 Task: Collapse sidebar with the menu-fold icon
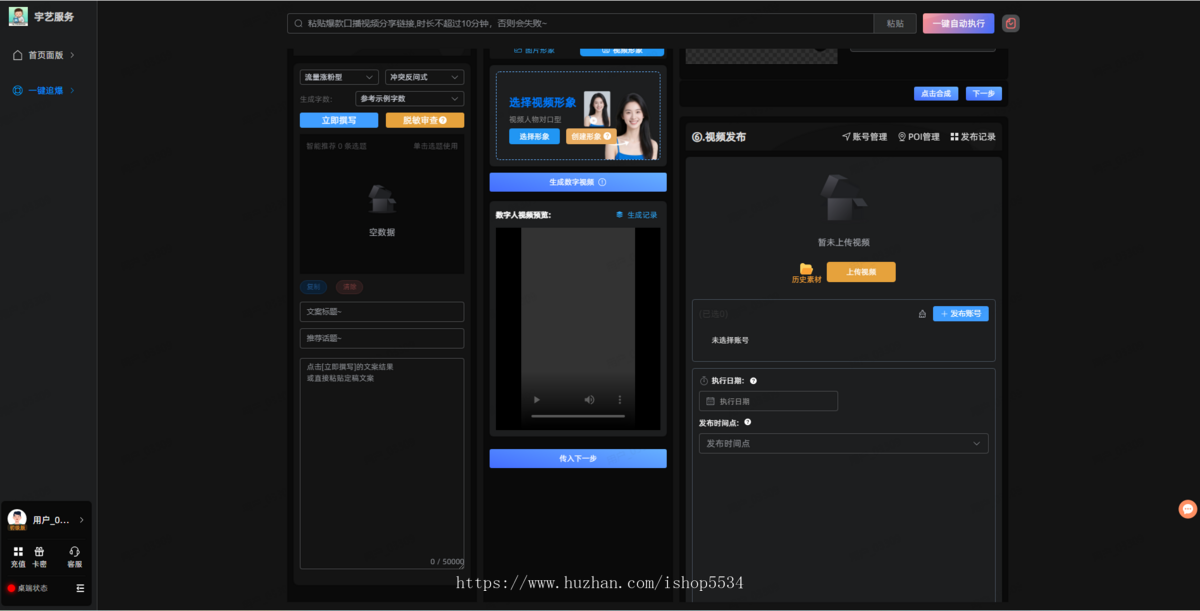pyautogui.click(x=80, y=588)
